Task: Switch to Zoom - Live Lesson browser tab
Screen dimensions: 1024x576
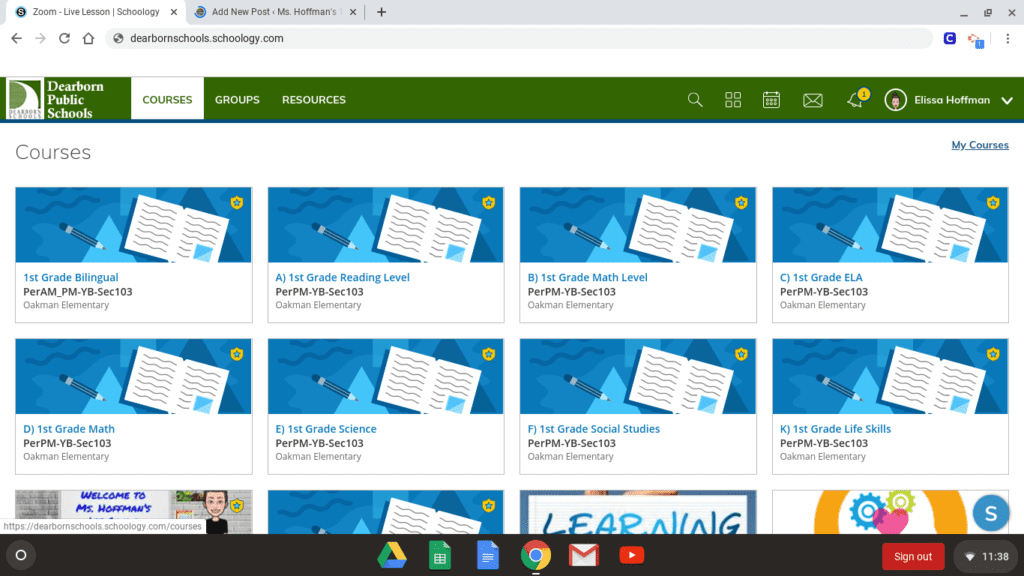Action: [x=95, y=12]
